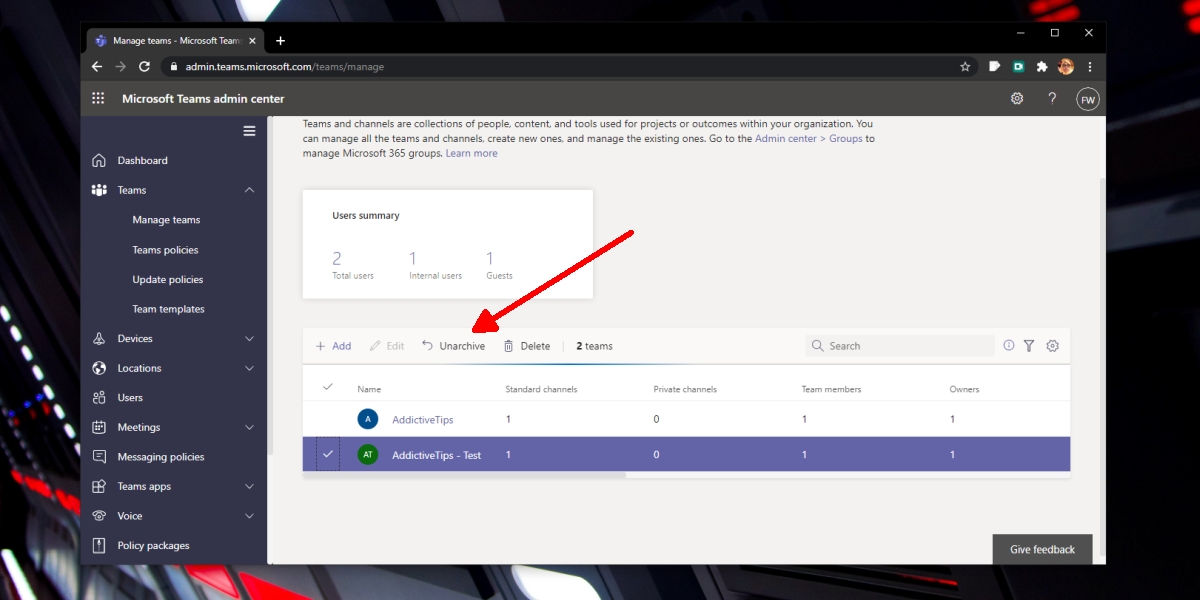1200x600 pixels.
Task: Click the blue A team avatar
Action: pyautogui.click(x=368, y=419)
